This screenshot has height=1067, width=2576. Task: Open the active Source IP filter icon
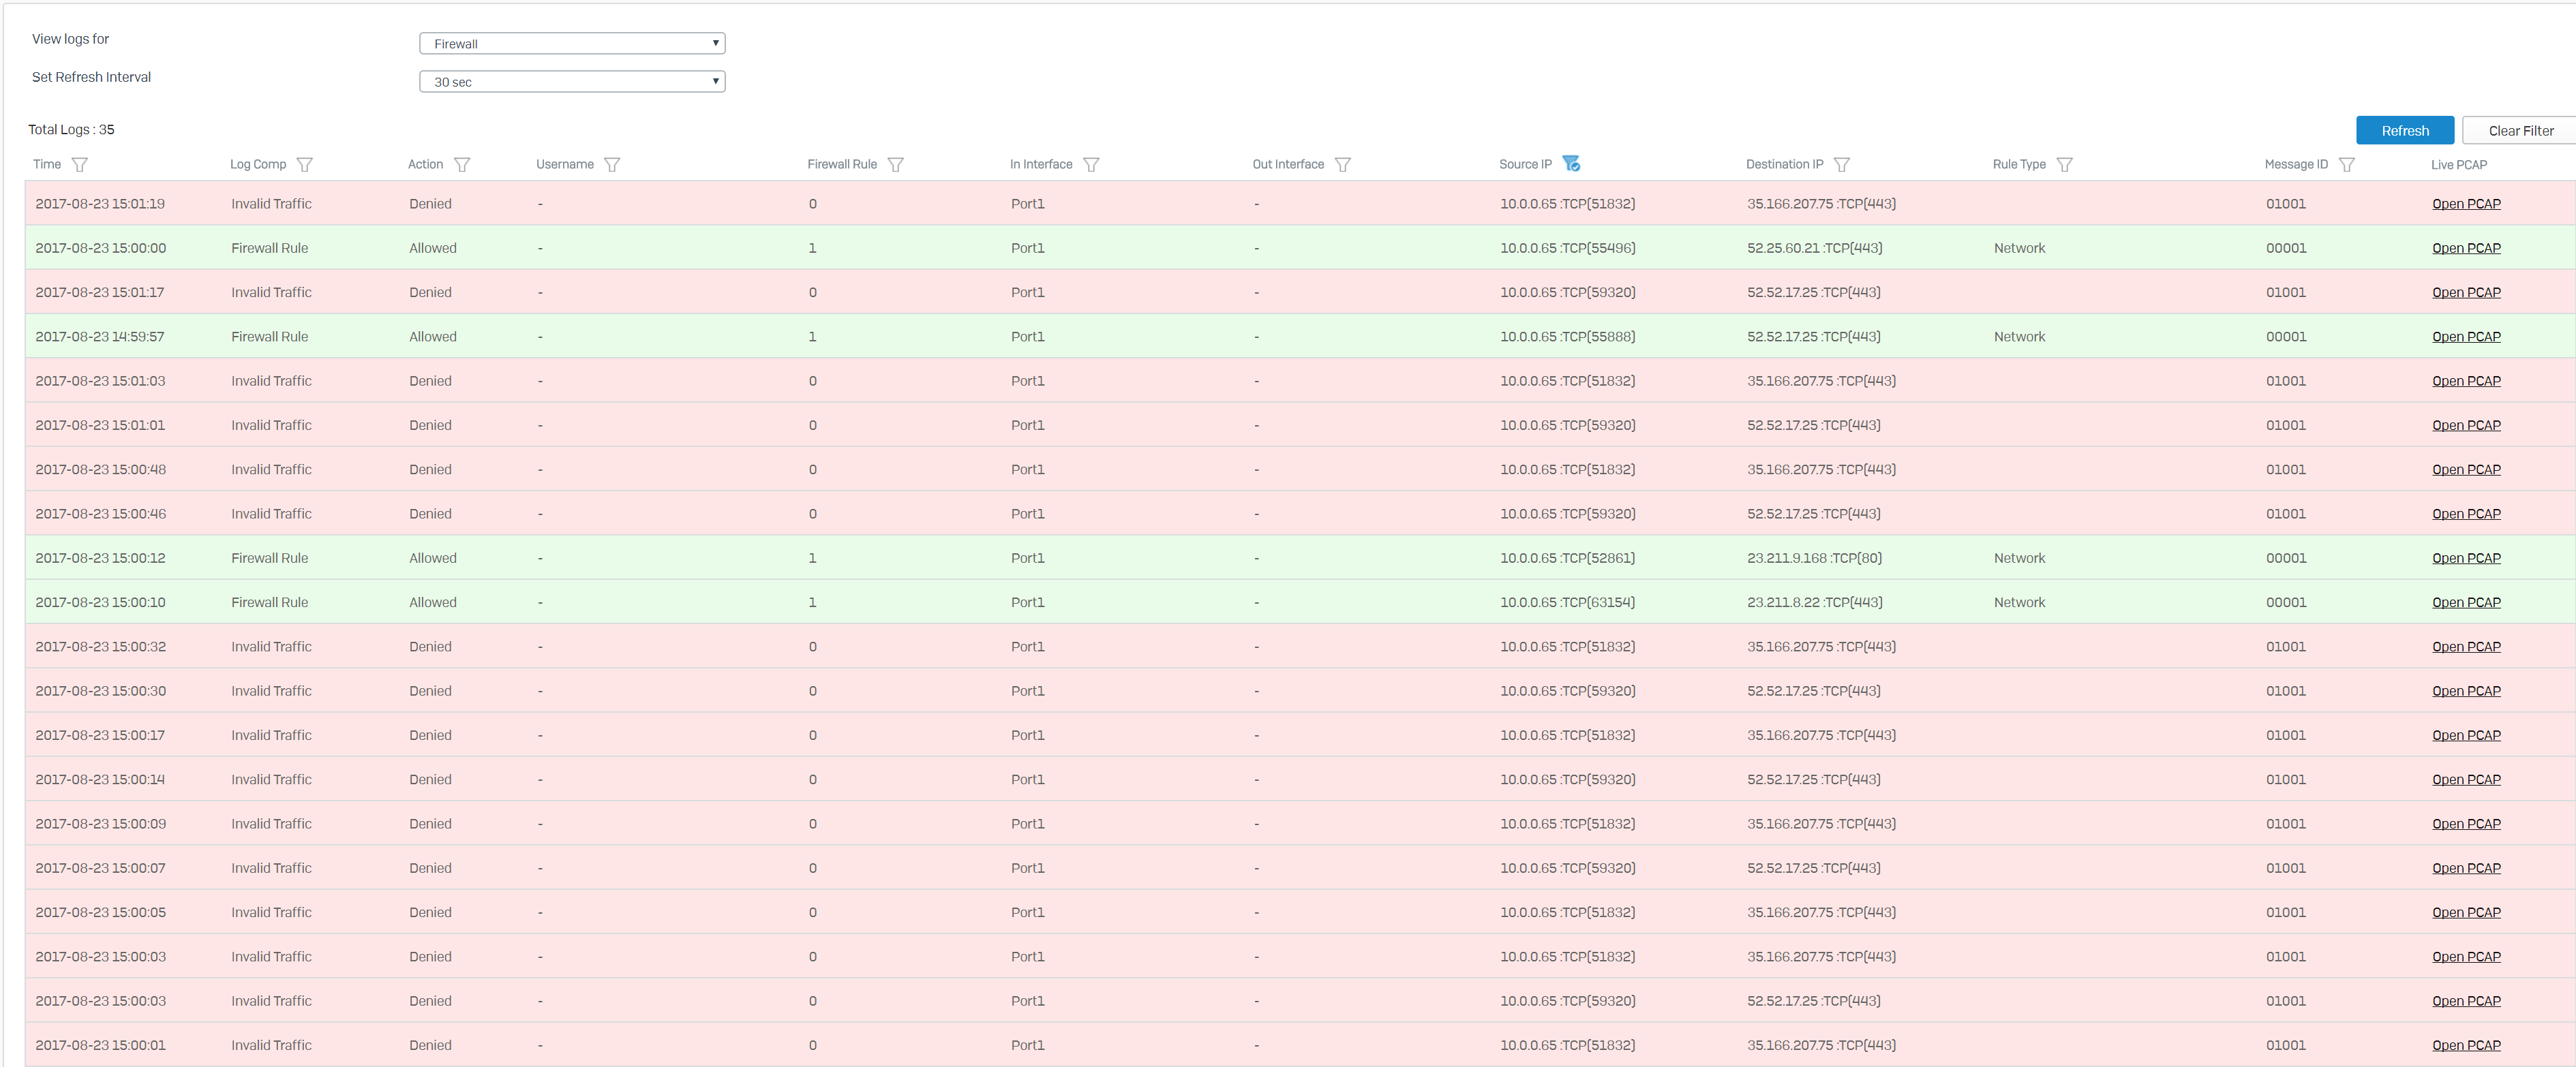point(1571,163)
